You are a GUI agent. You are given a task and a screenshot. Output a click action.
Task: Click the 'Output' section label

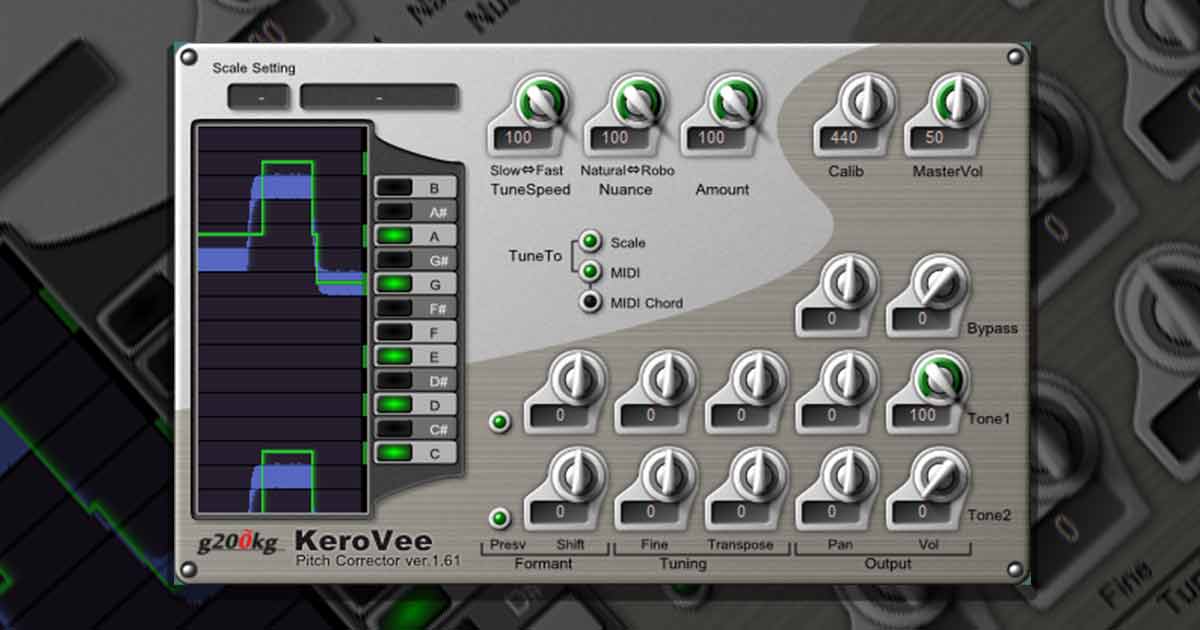[888, 564]
